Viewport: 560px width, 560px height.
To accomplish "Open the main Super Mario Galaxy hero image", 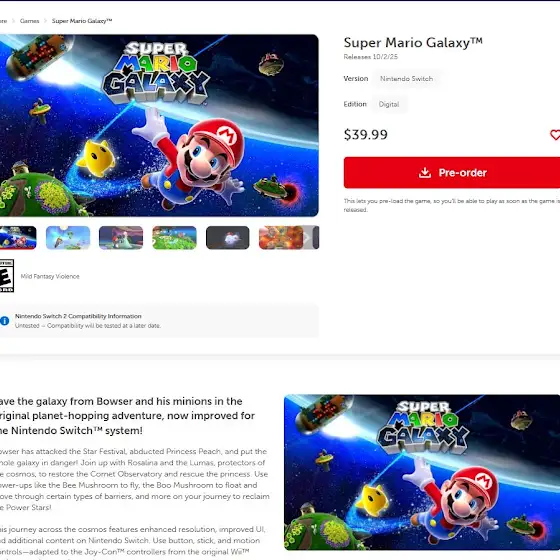I will tap(159, 125).
